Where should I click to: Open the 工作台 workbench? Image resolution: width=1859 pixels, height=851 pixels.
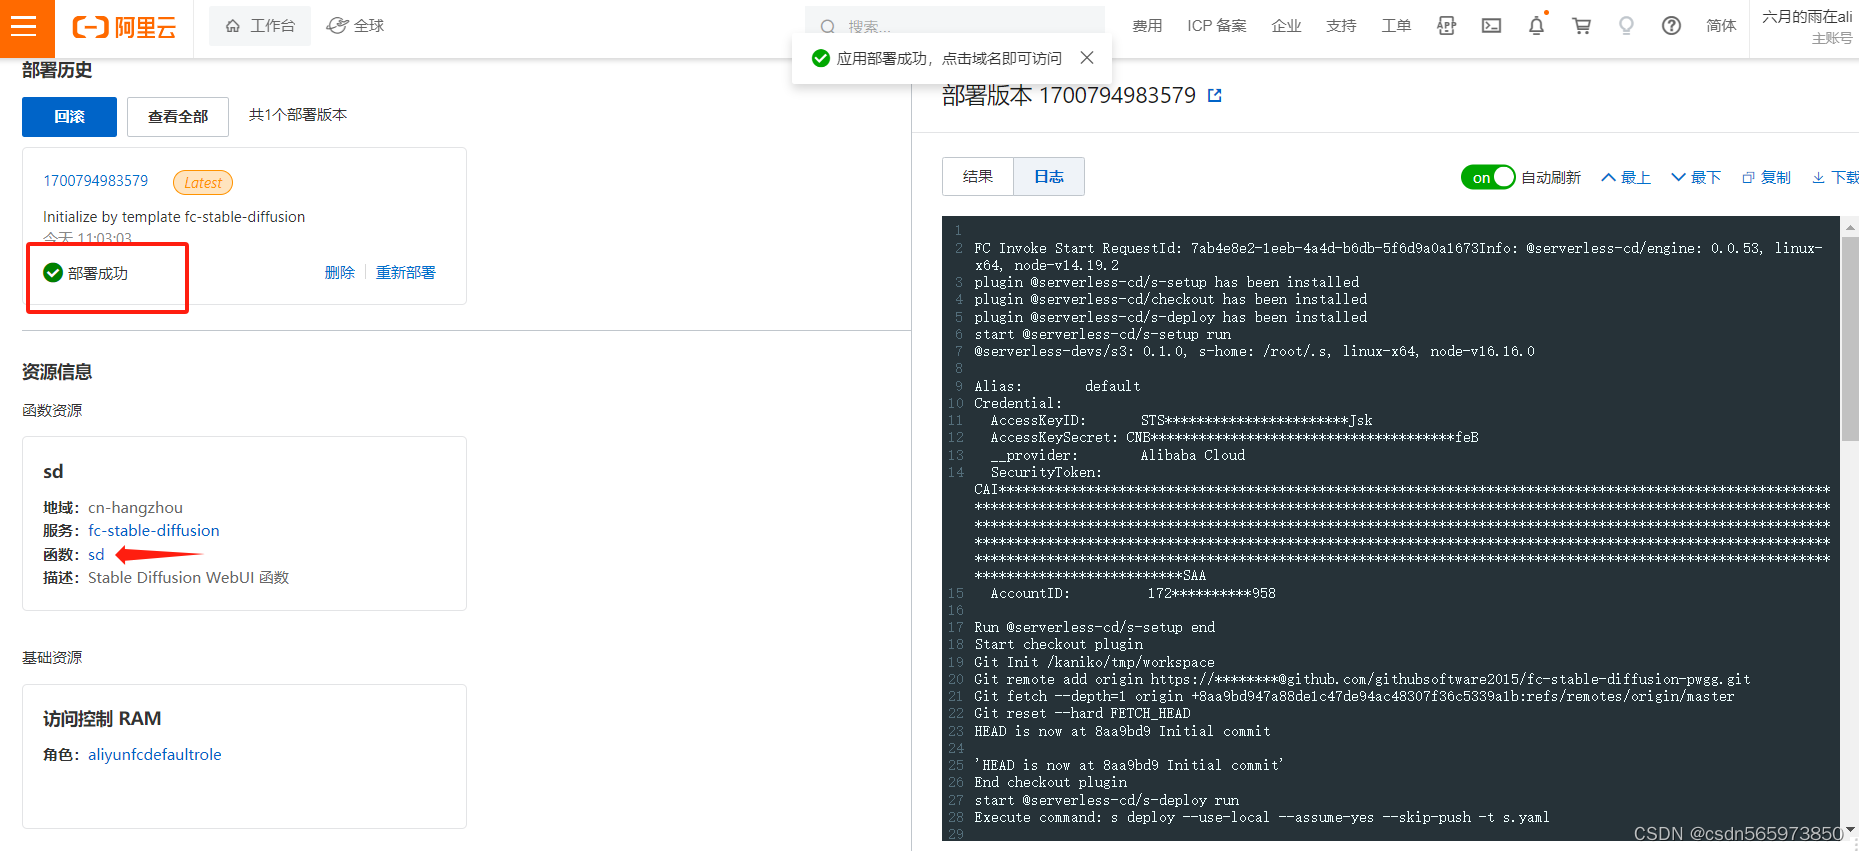point(260,26)
